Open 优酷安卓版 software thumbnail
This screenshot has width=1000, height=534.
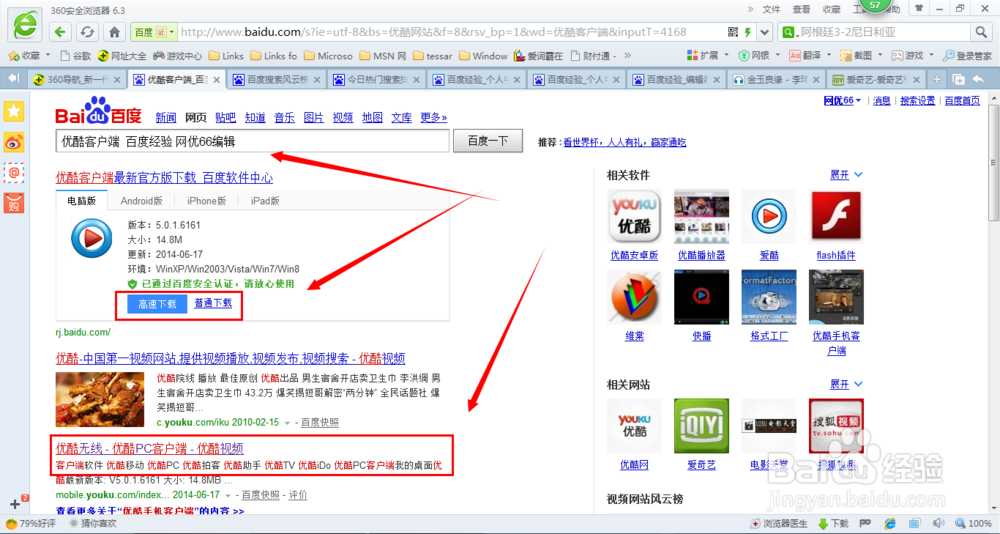634,217
